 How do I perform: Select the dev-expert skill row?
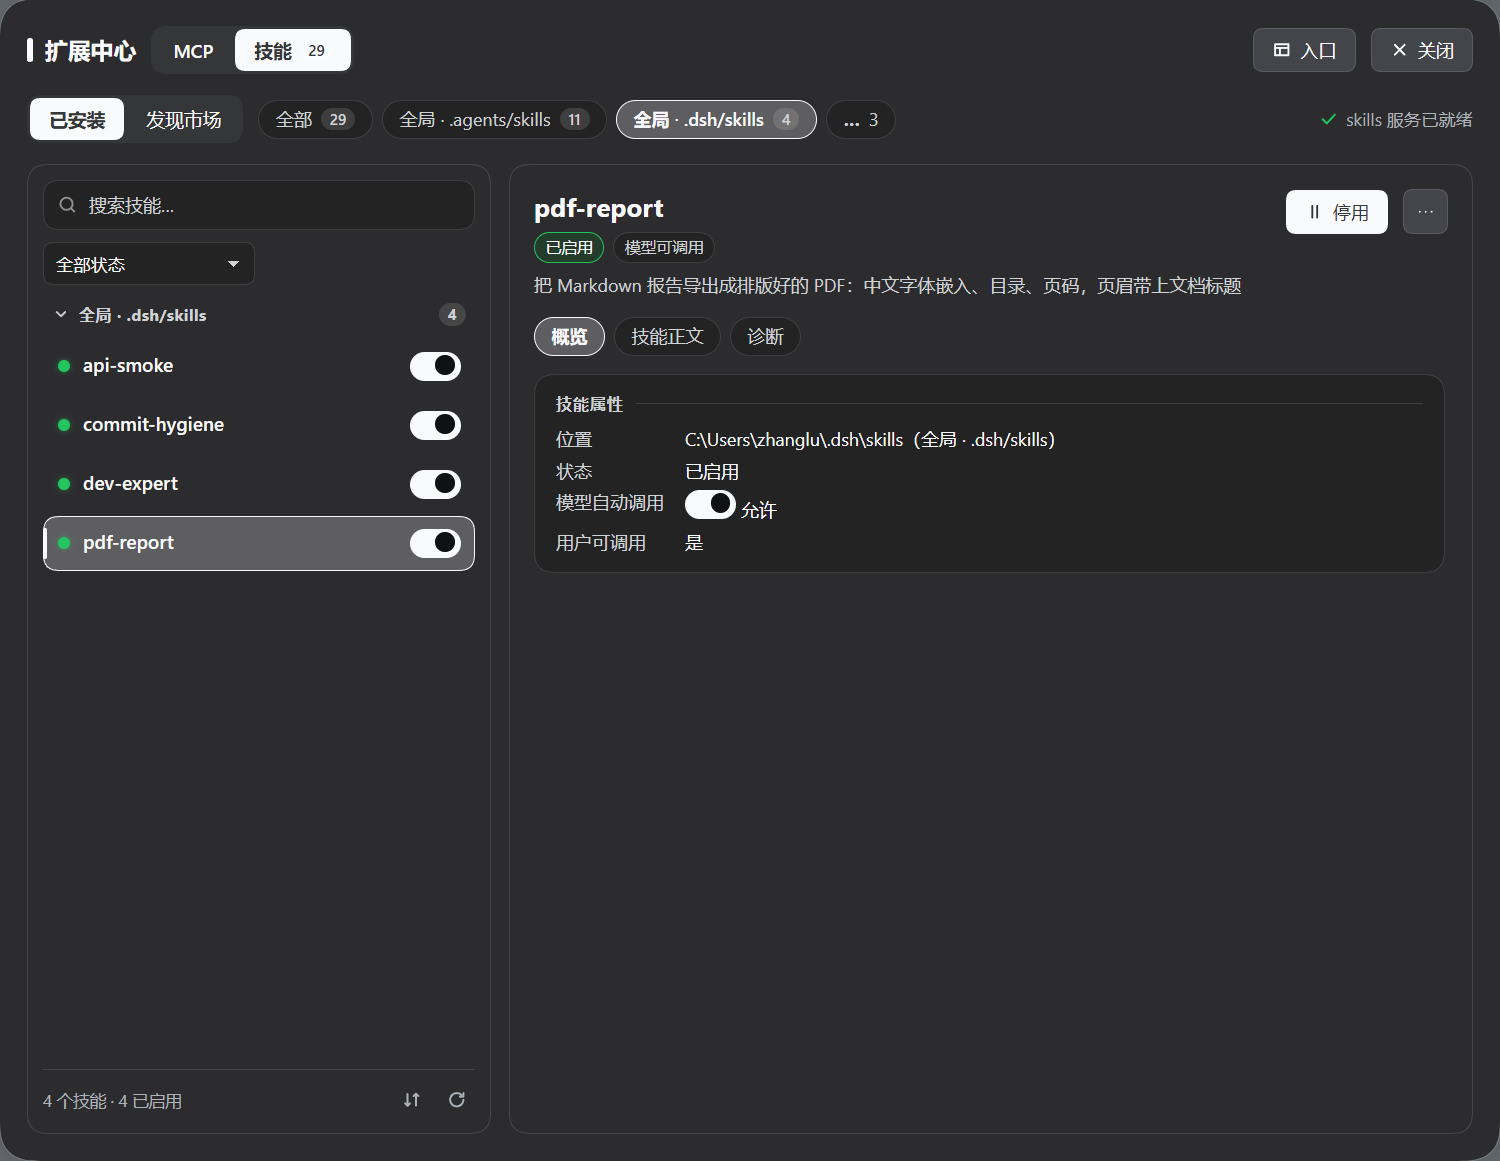pyautogui.click(x=259, y=484)
